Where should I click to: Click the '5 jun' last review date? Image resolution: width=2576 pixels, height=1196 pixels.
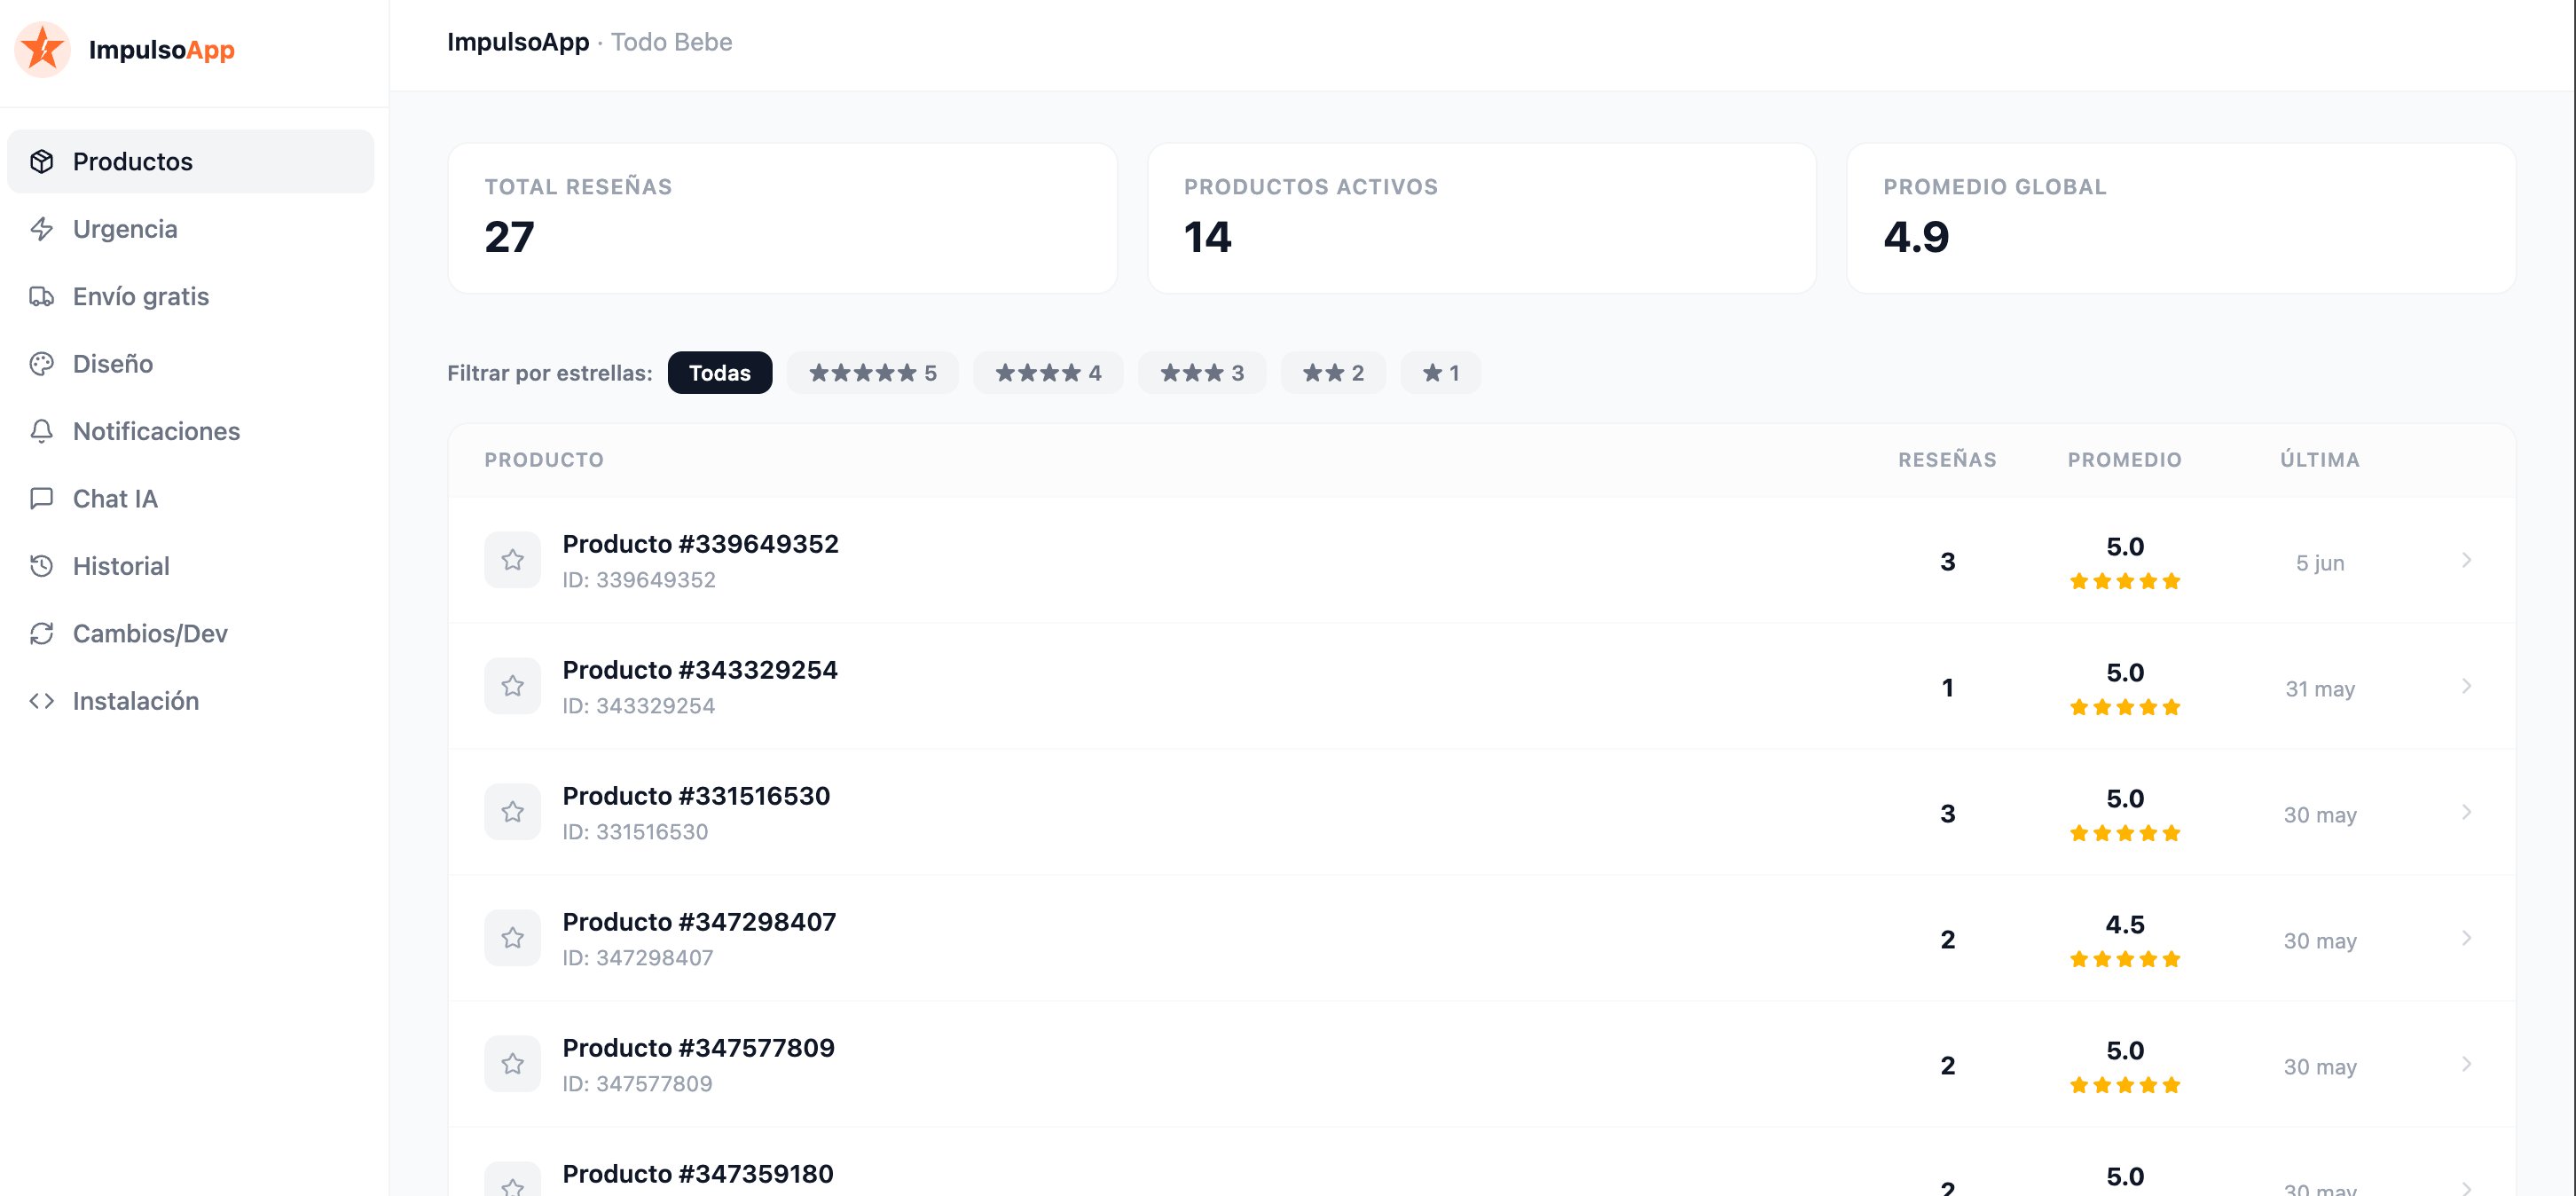(x=2320, y=563)
